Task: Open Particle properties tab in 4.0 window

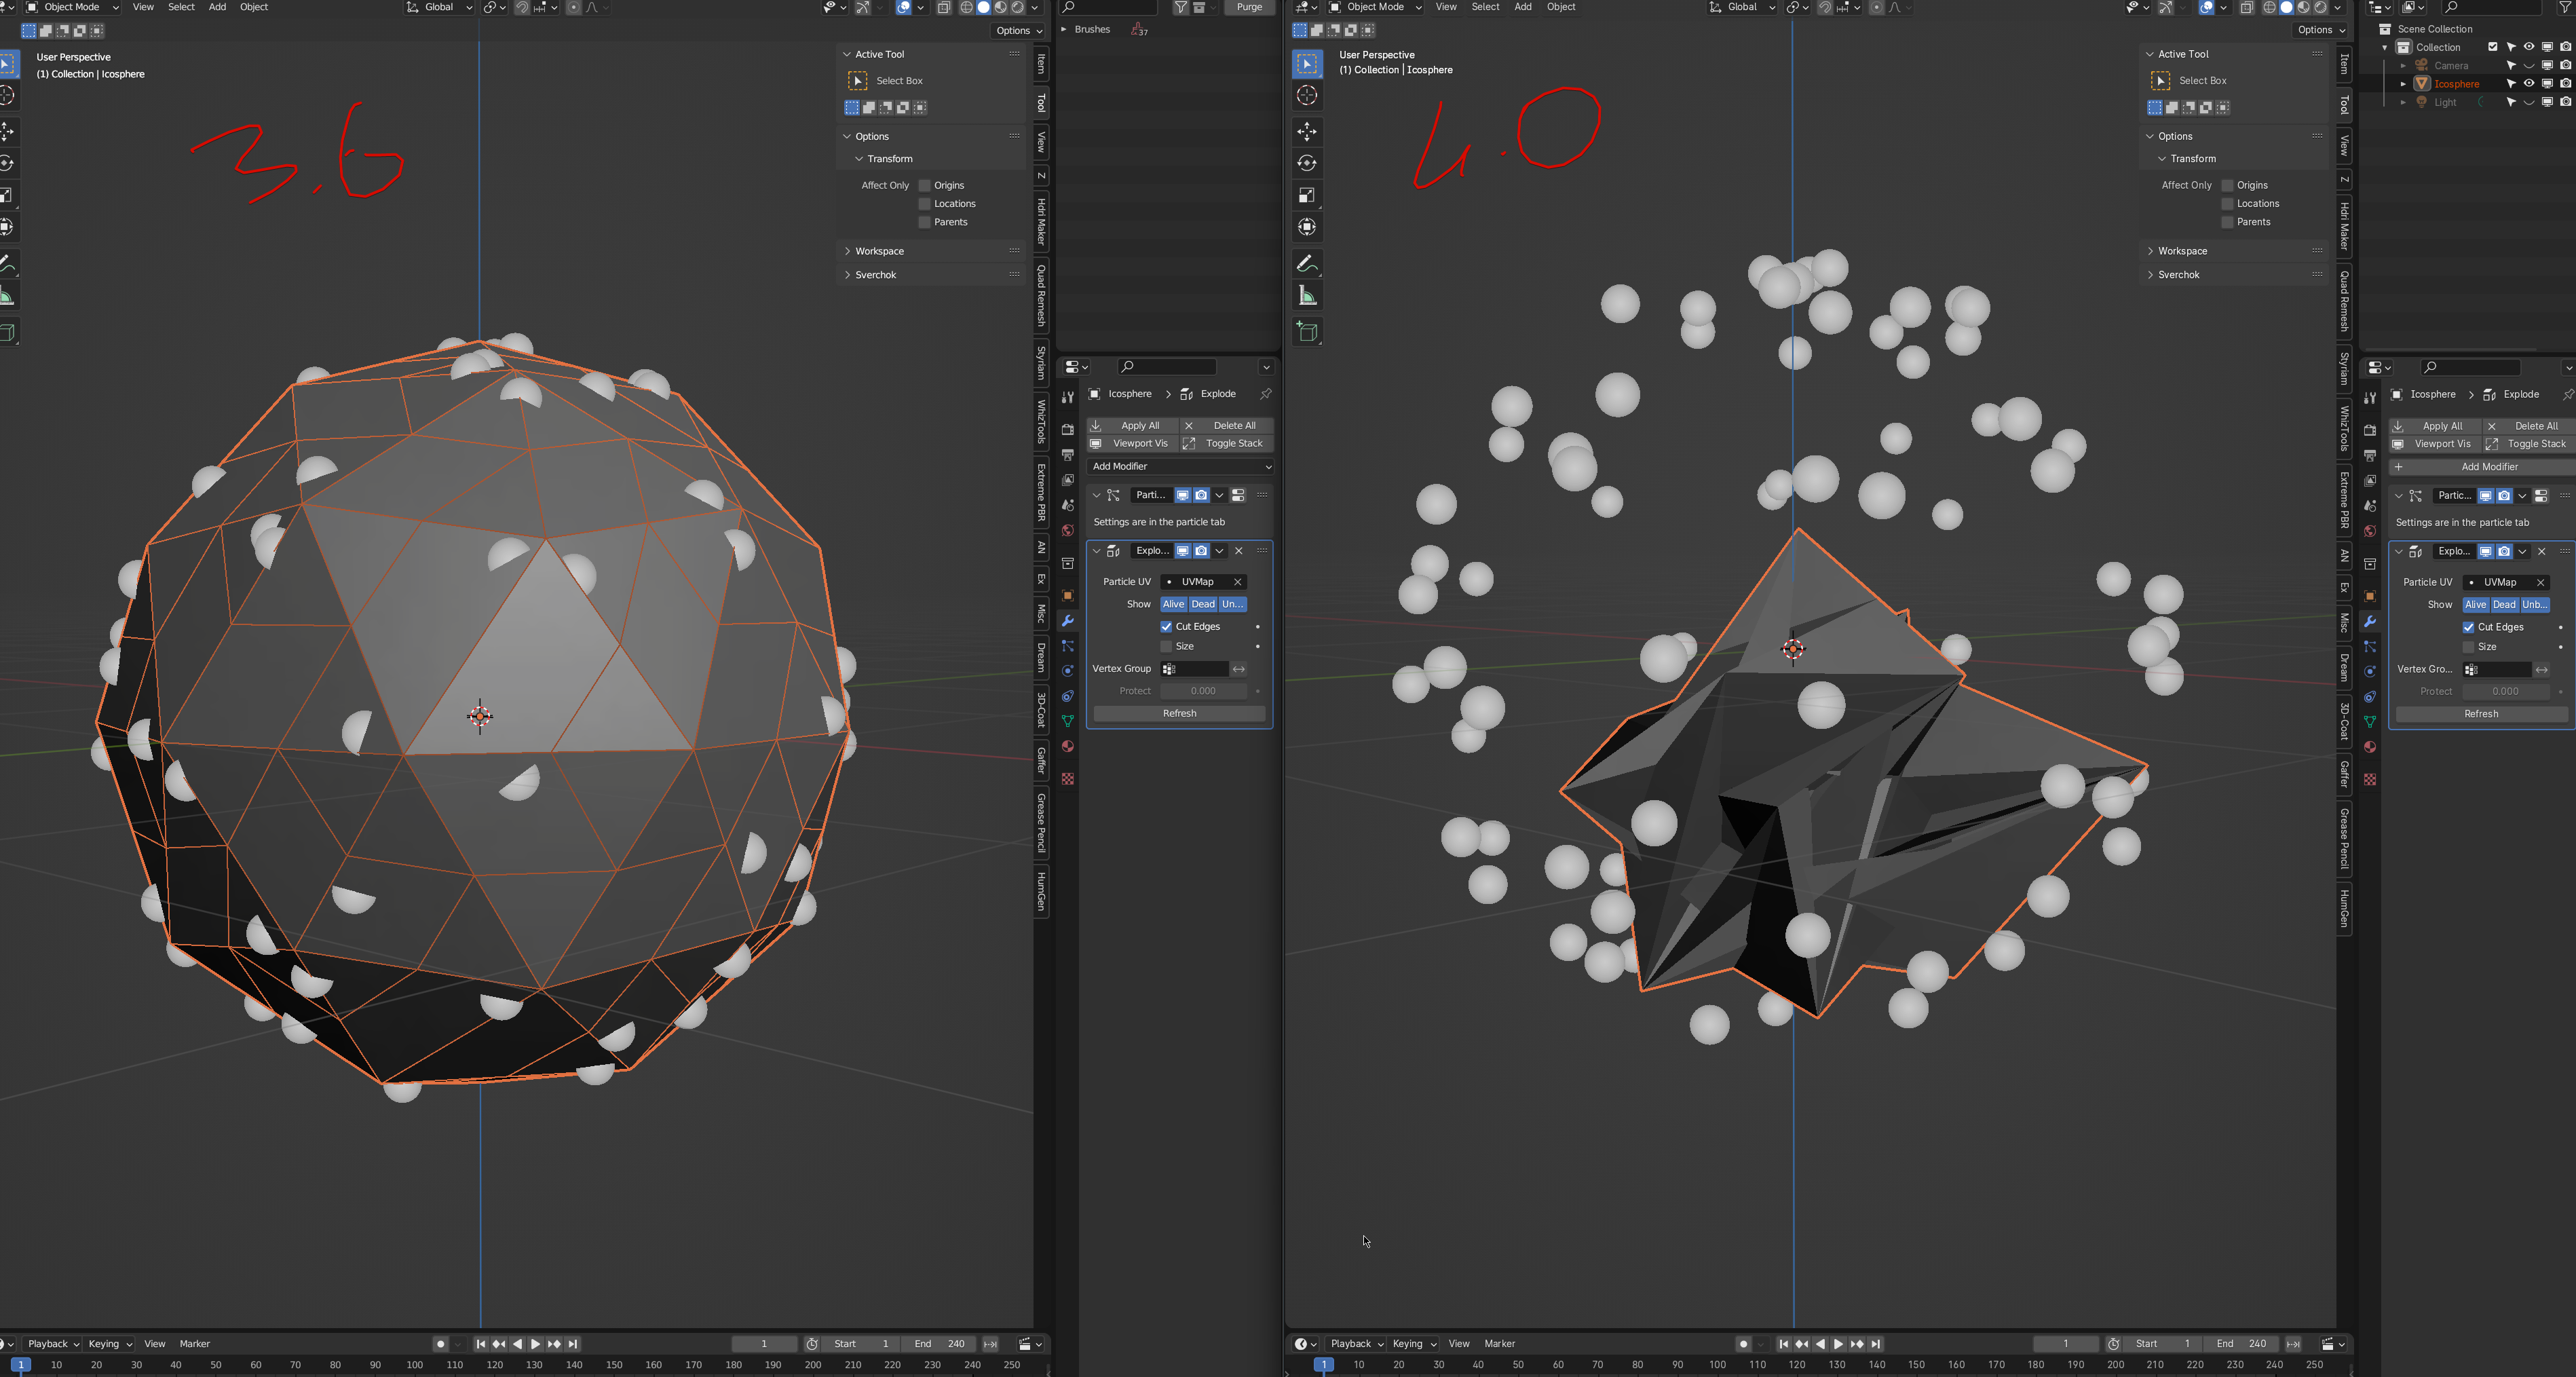Action: [x=2370, y=646]
